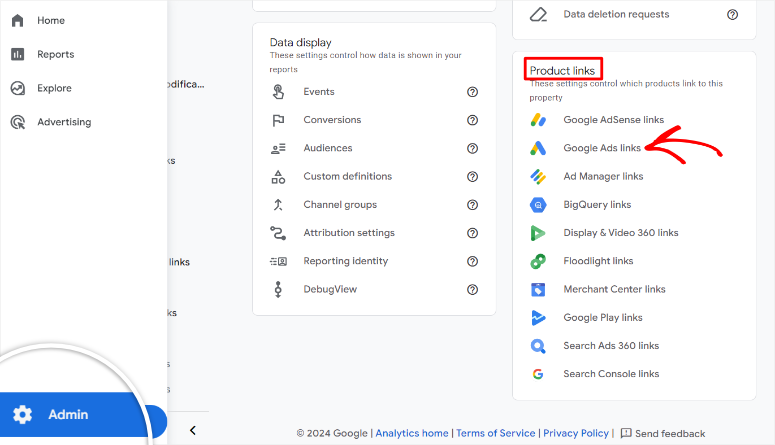Collapse the admin panel with chevron arrow
The image size is (775, 445).
coord(193,431)
